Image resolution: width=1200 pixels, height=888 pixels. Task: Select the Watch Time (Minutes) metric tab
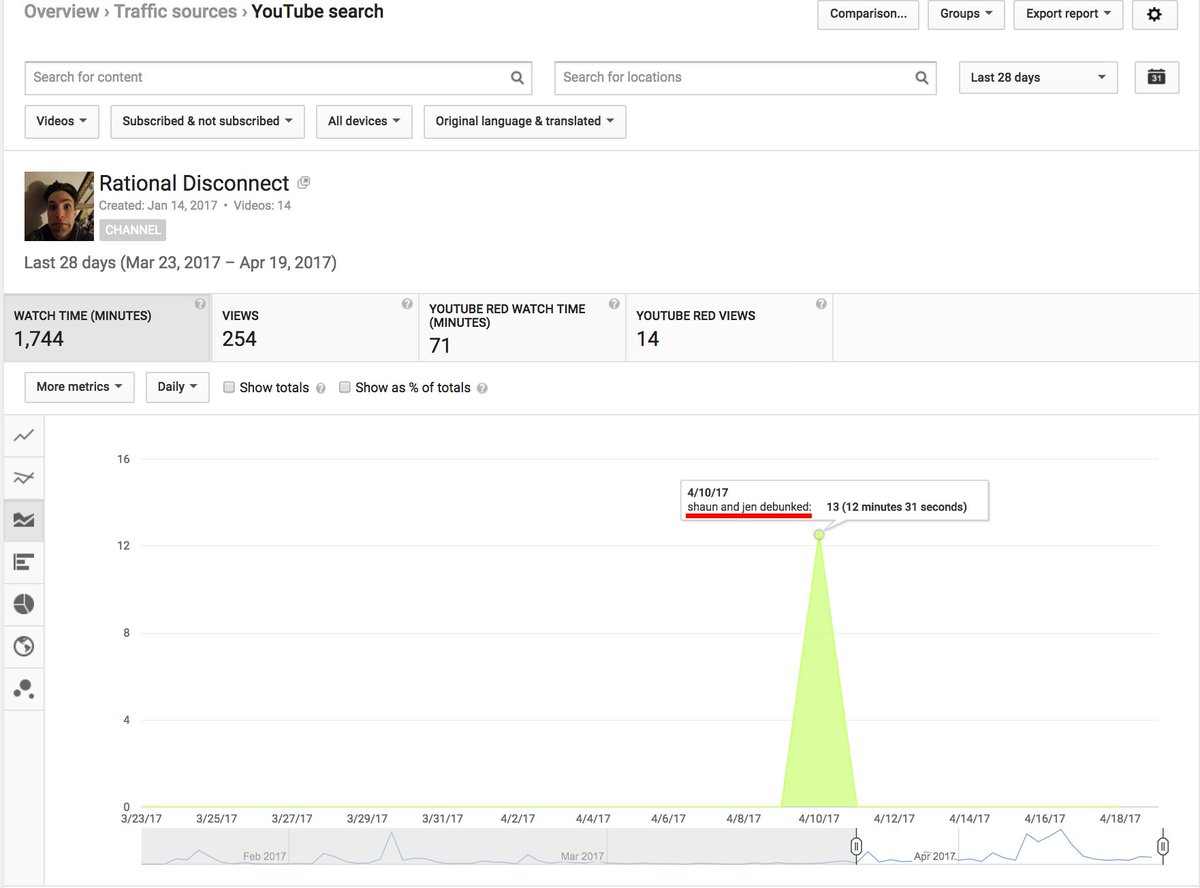(x=108, y=328)
